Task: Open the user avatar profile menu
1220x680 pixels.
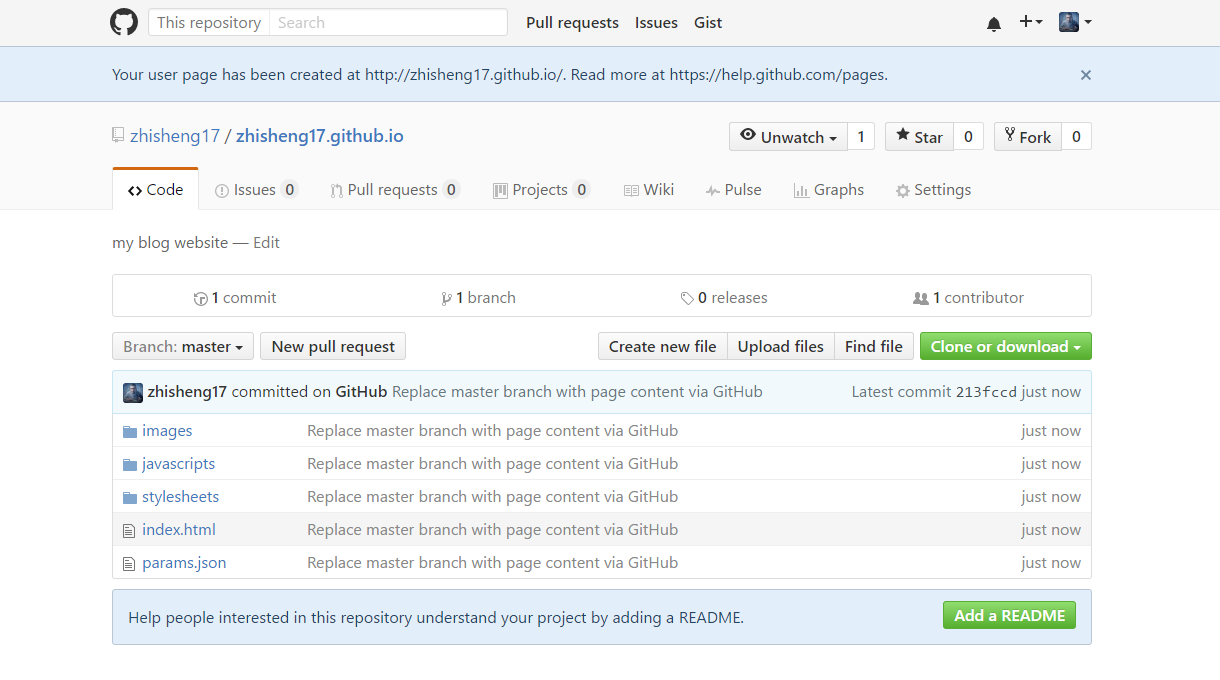Action: click(x=1075, y=22)
